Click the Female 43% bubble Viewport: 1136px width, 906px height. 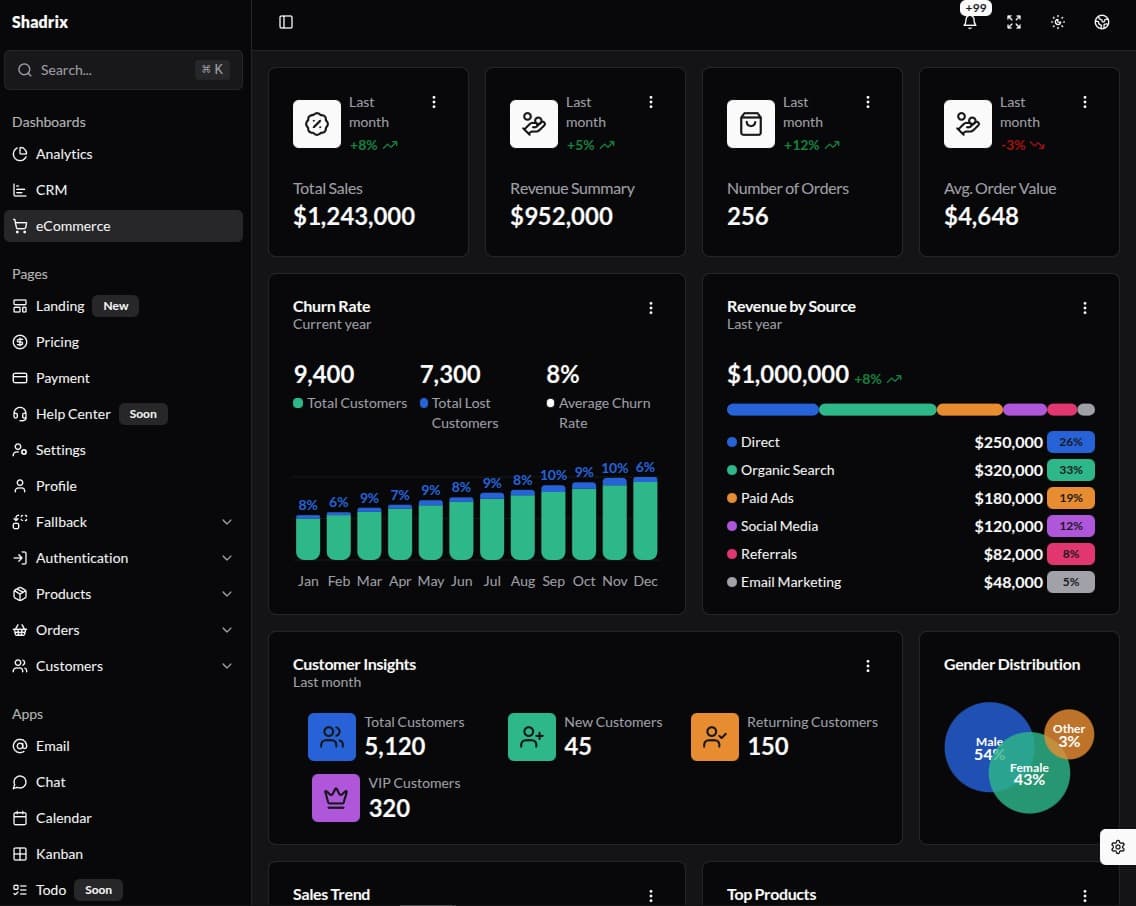[1030, 773]
